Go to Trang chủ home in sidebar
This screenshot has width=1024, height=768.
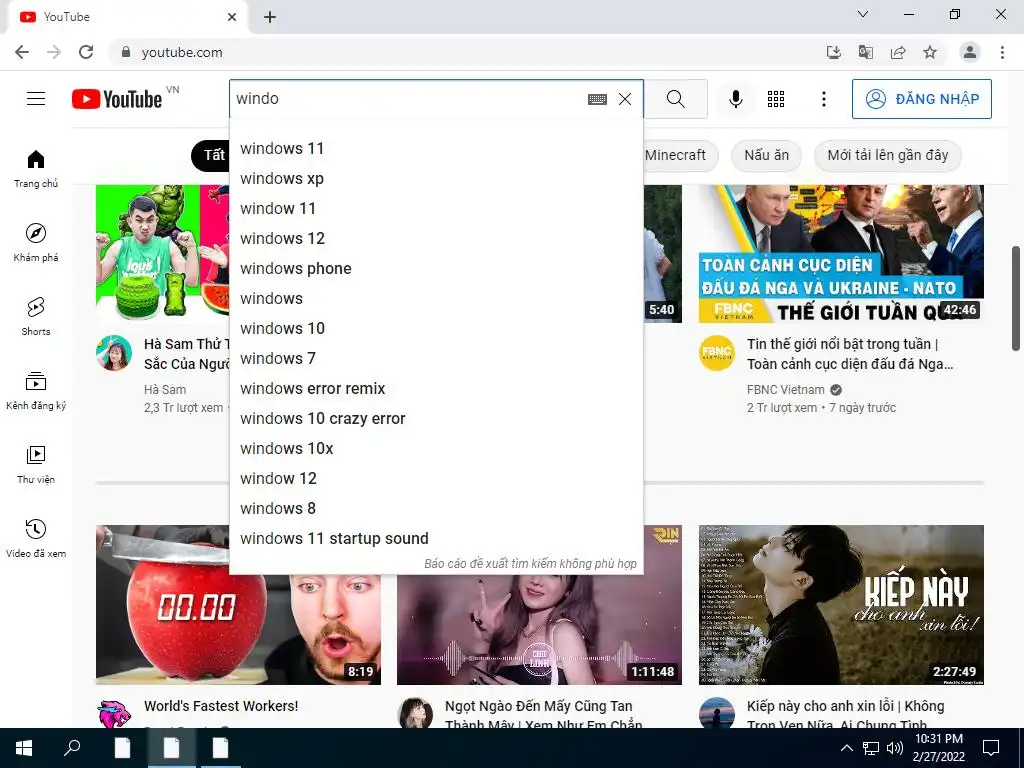click(36, 169)
